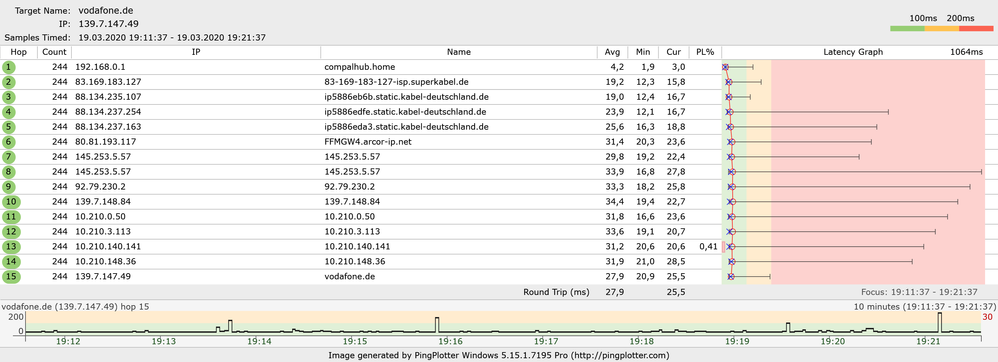Click the vodafone.de hop 15 graph title
This screenshot has height=362, width=998.
tap(76, 306)
